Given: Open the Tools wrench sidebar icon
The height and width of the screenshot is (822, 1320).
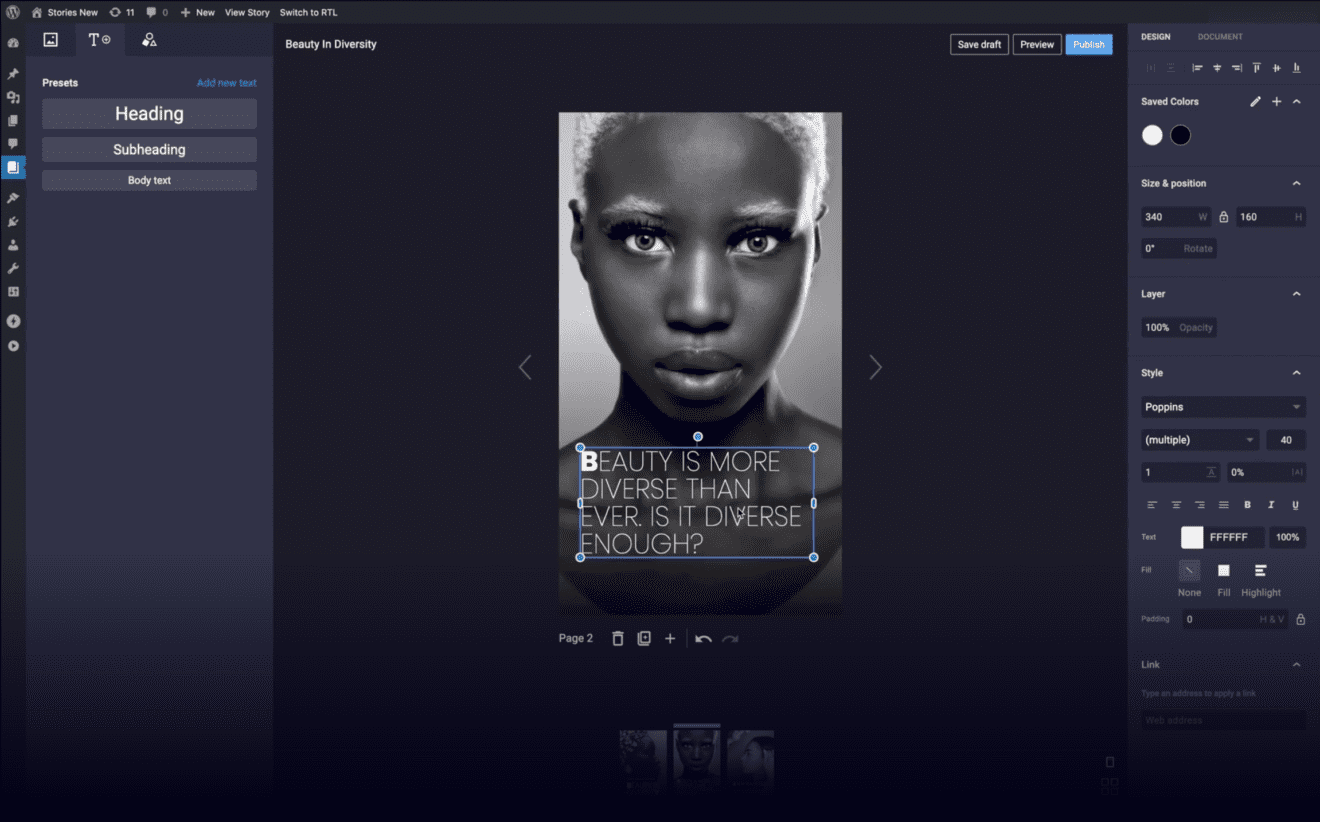Looking at the screenshot, I should (13, 269).
